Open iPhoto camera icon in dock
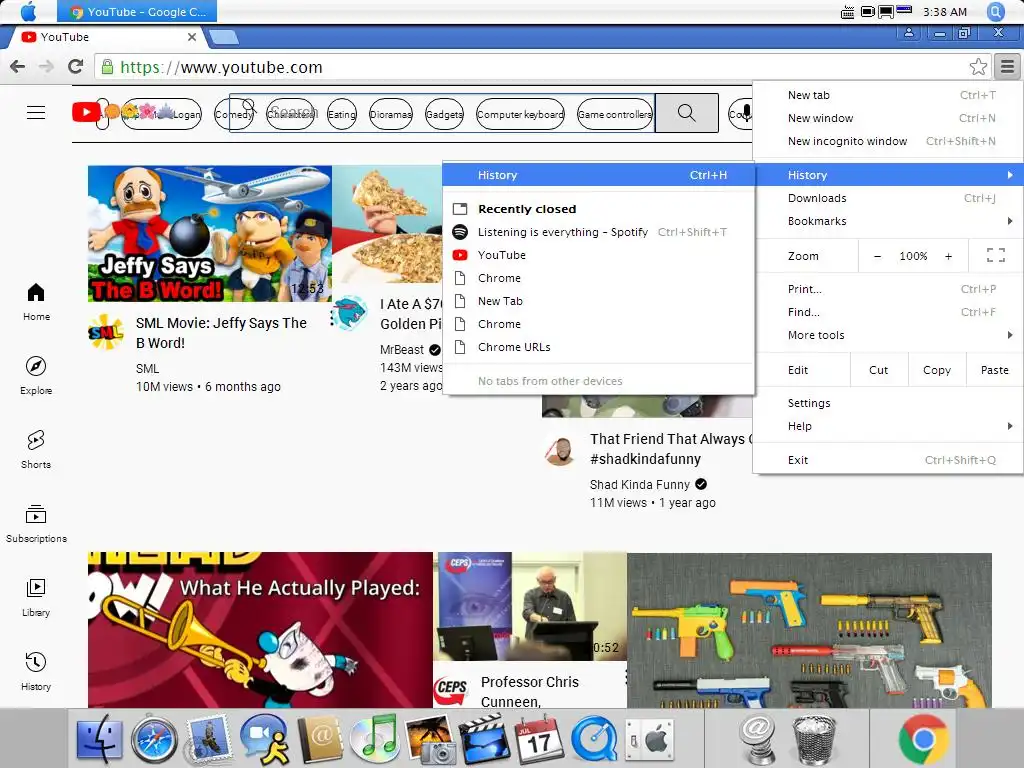Image resolution: width=1024 pixels, height=768 pixels. 430,741
